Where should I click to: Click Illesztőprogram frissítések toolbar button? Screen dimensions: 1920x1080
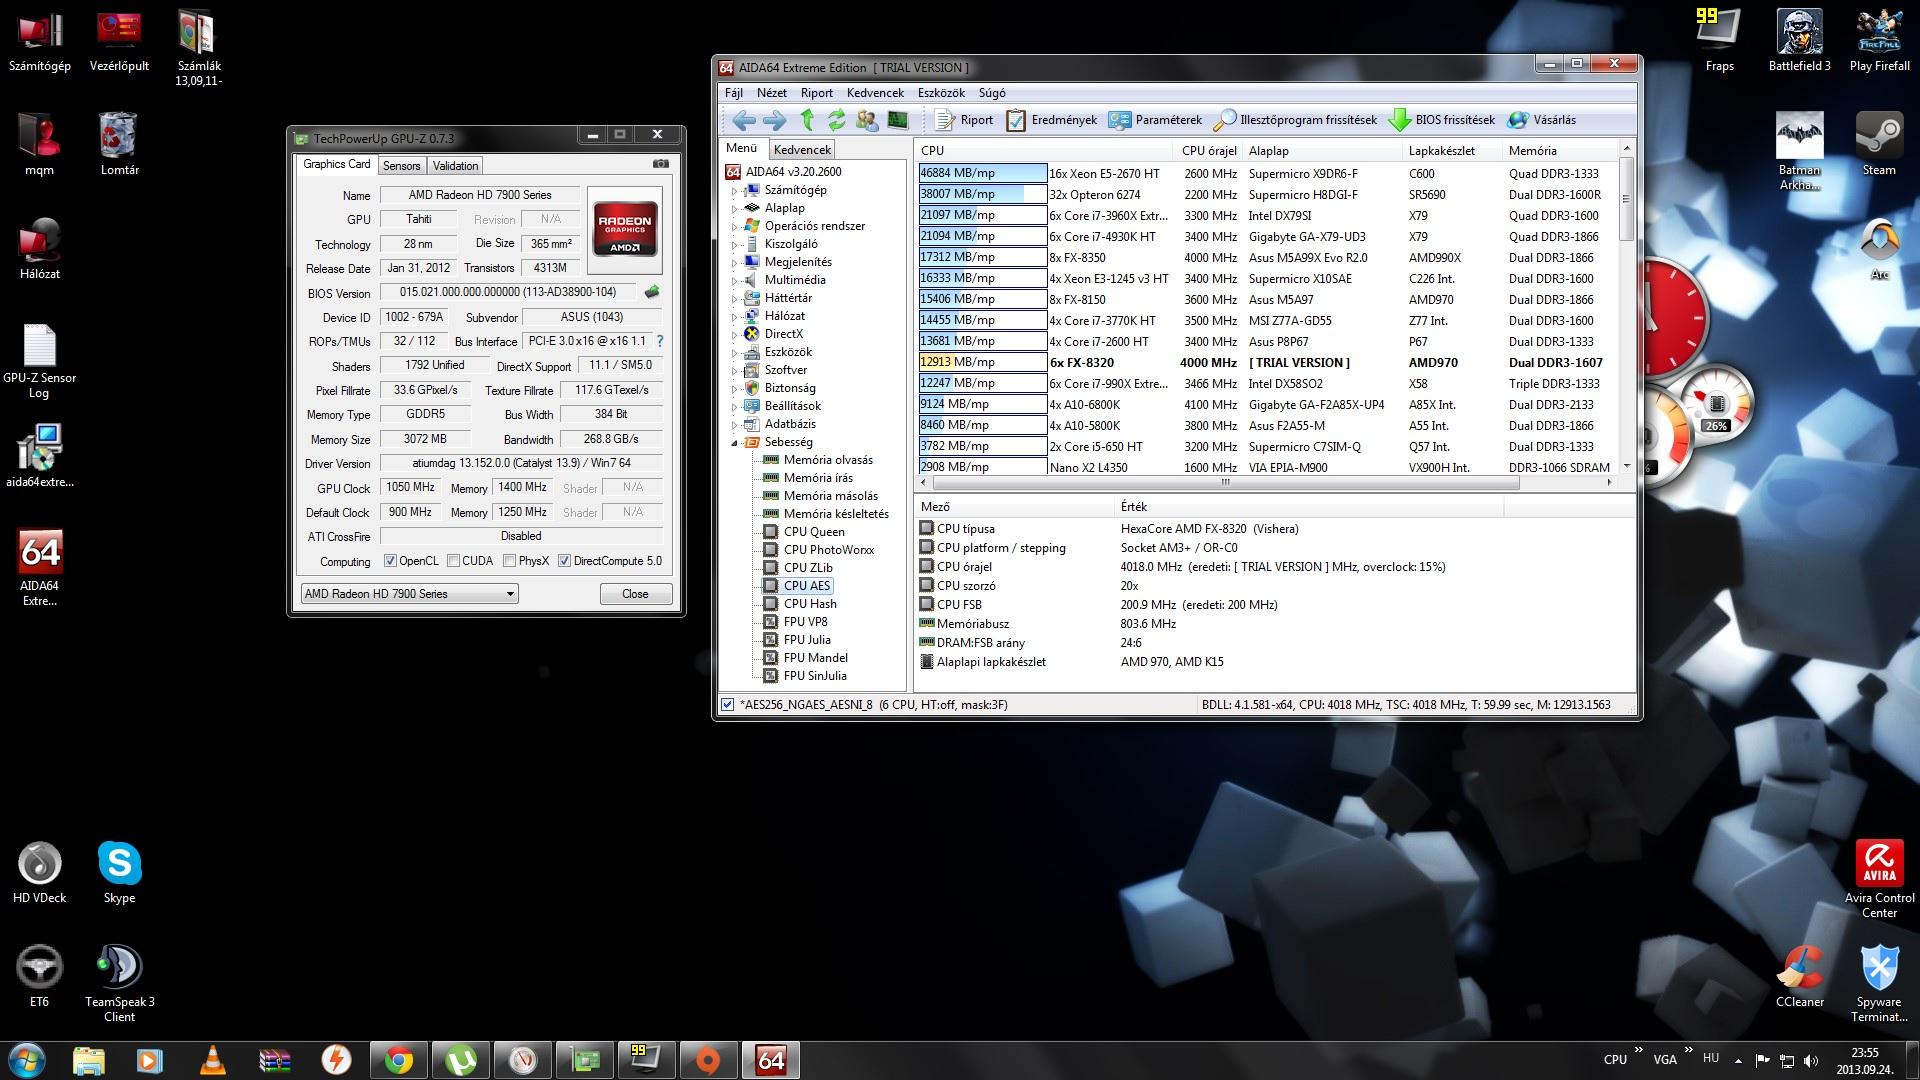click(x=1295, y=120)
